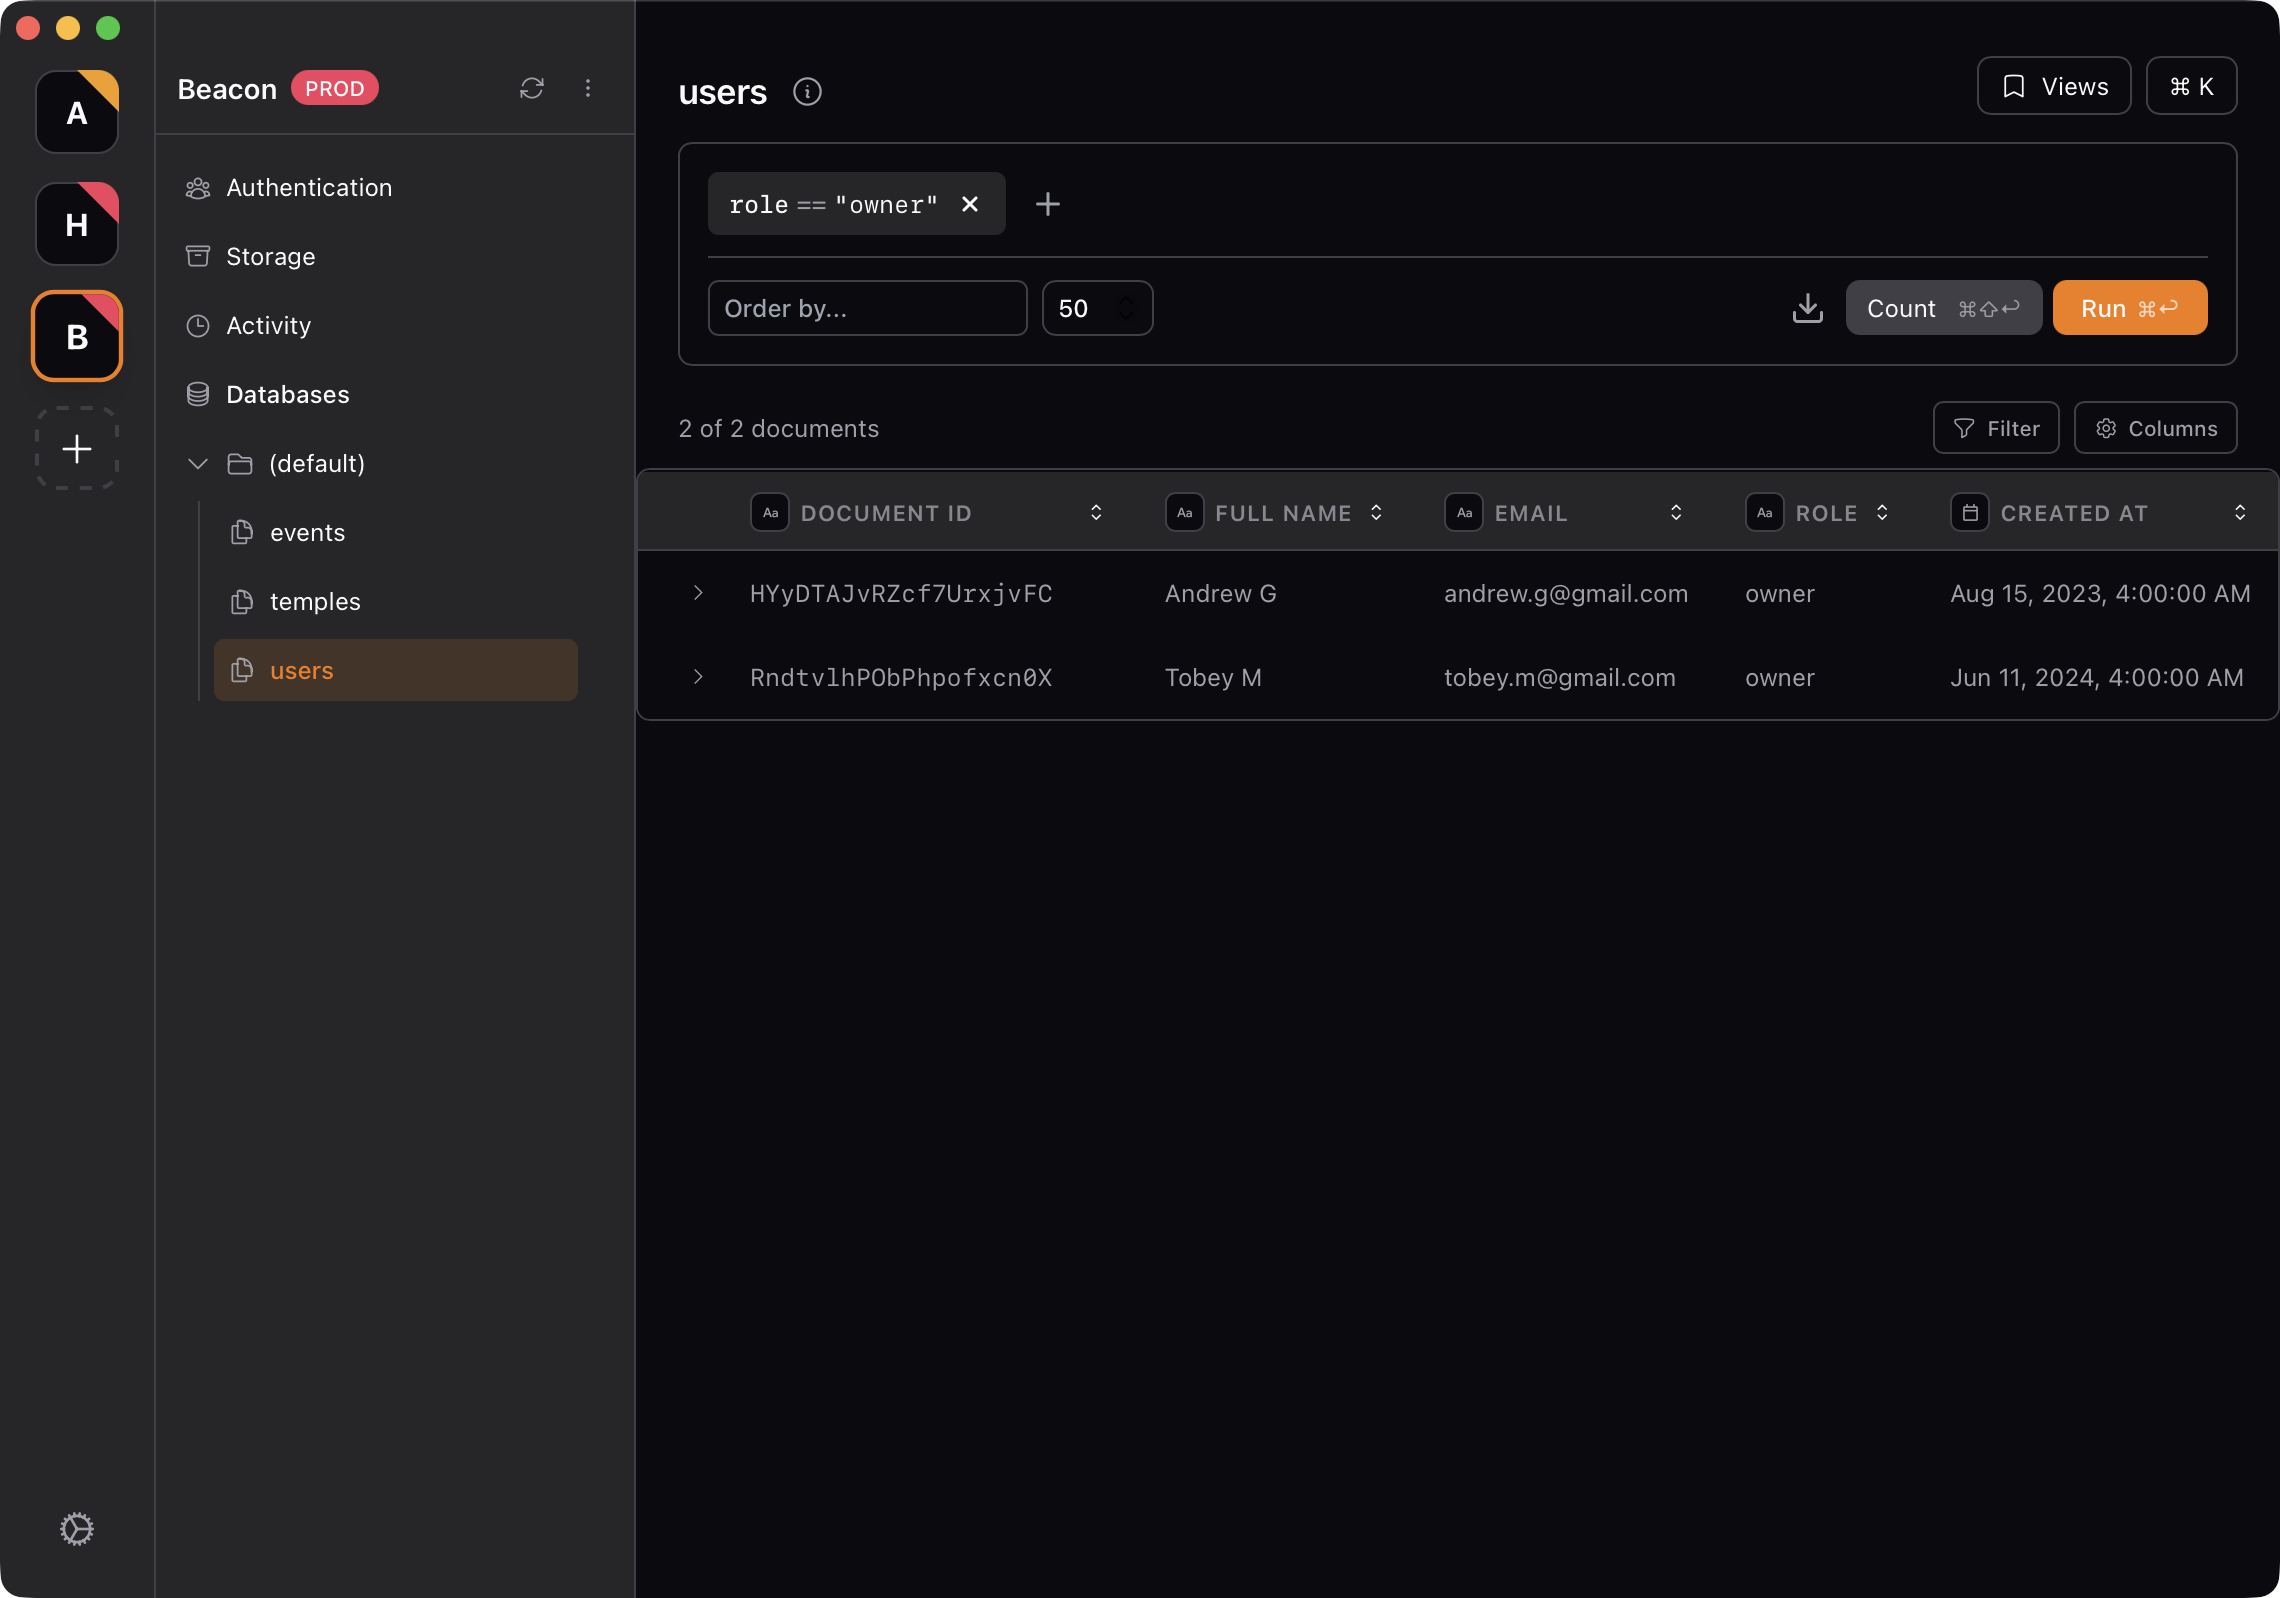Click the 2 of 2 documents label
Screen dimensions: 2280x1598
point(778,428)
